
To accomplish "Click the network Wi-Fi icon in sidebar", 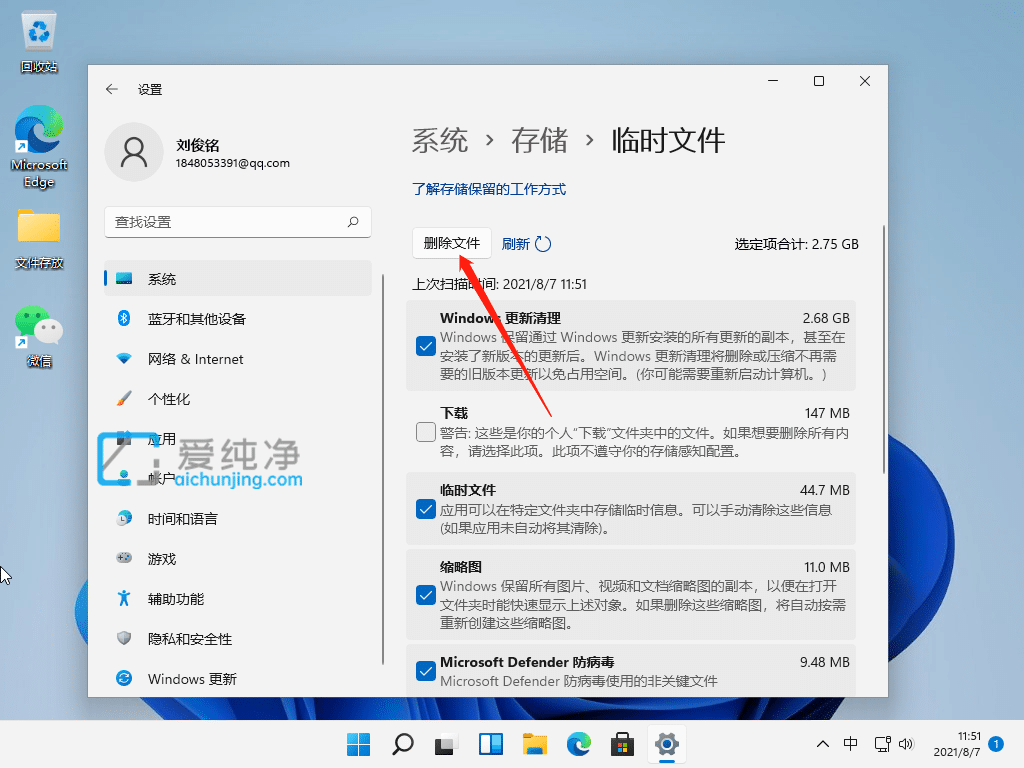I will point(124,359).
